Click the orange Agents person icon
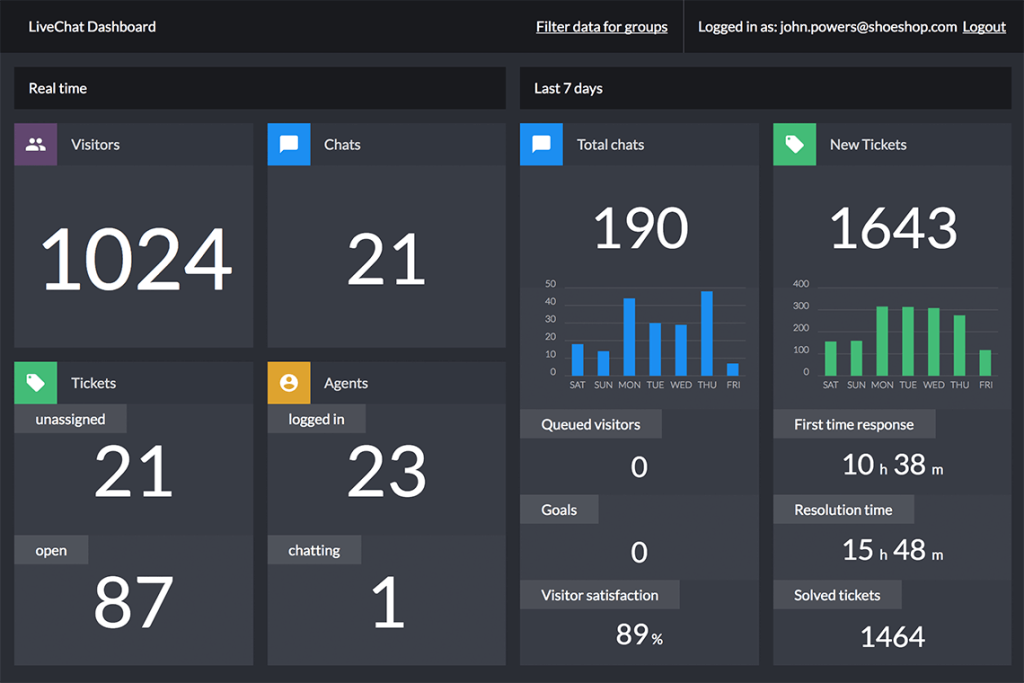 click(289, 383)
